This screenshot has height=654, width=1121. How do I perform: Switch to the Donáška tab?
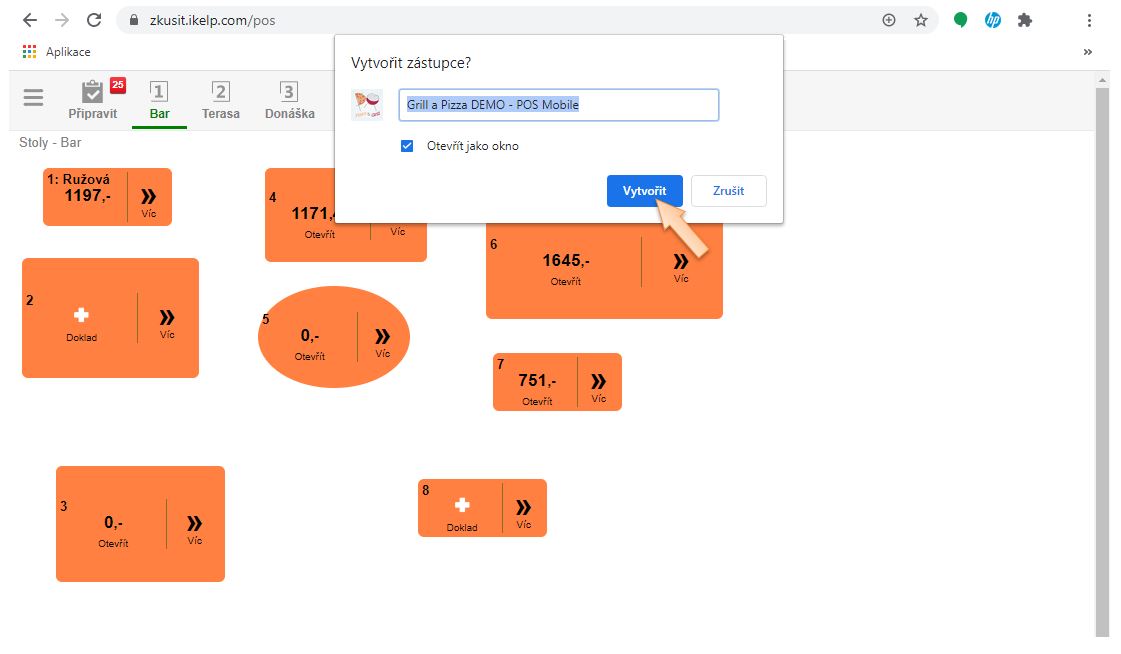(289, 100)
